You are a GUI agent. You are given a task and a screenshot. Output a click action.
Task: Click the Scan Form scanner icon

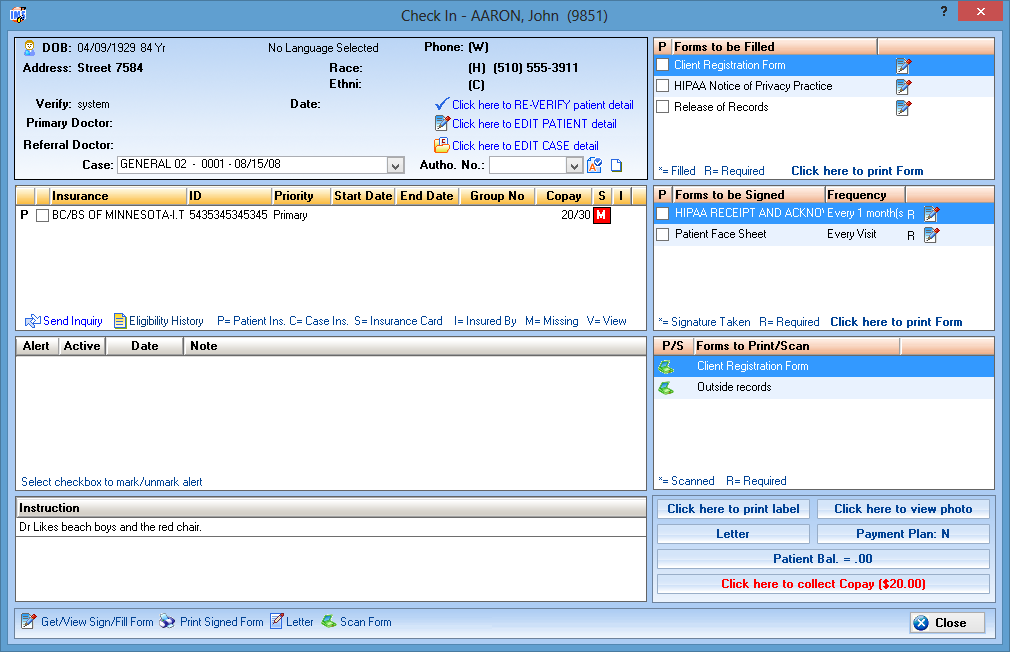pyautogui.click(x=329, y=622)
